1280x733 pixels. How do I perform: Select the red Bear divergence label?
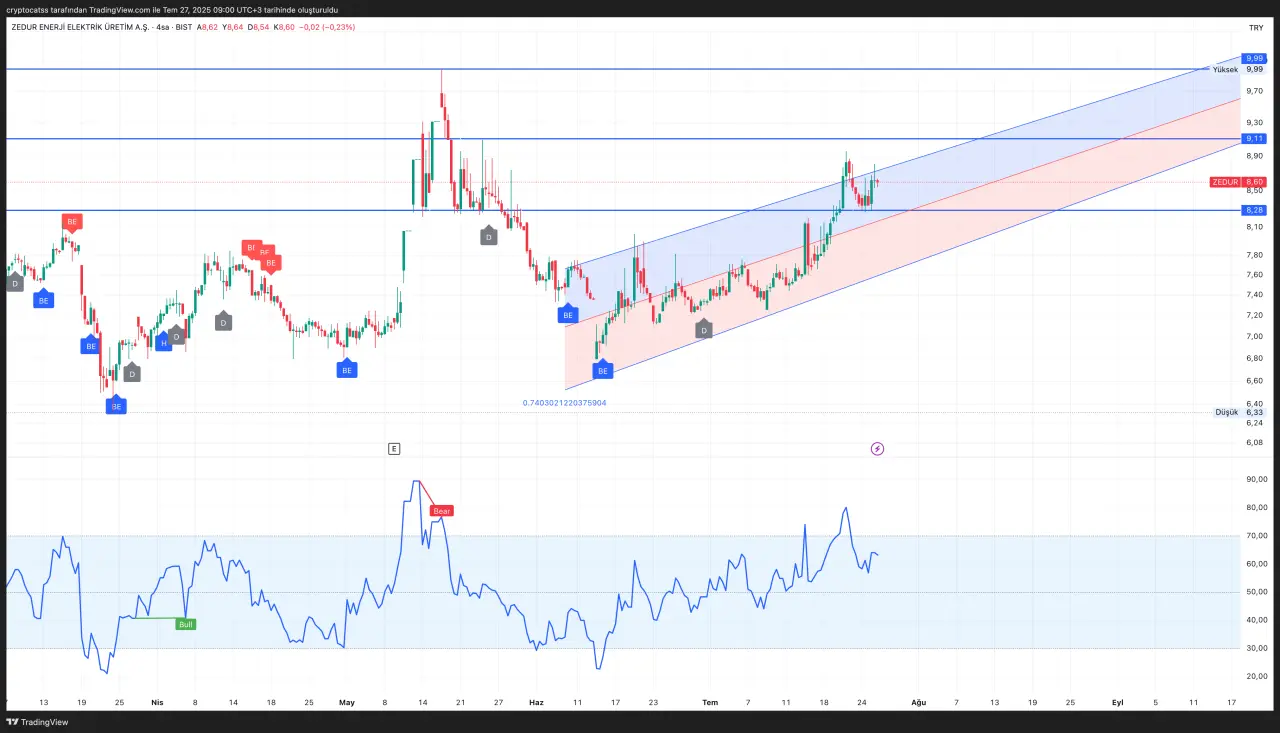coord(441,511)
